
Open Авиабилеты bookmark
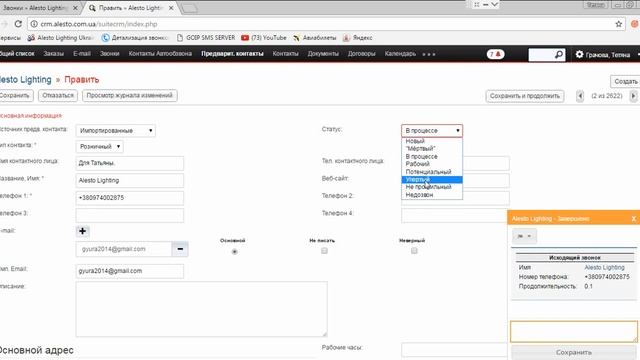coord(315,38)
